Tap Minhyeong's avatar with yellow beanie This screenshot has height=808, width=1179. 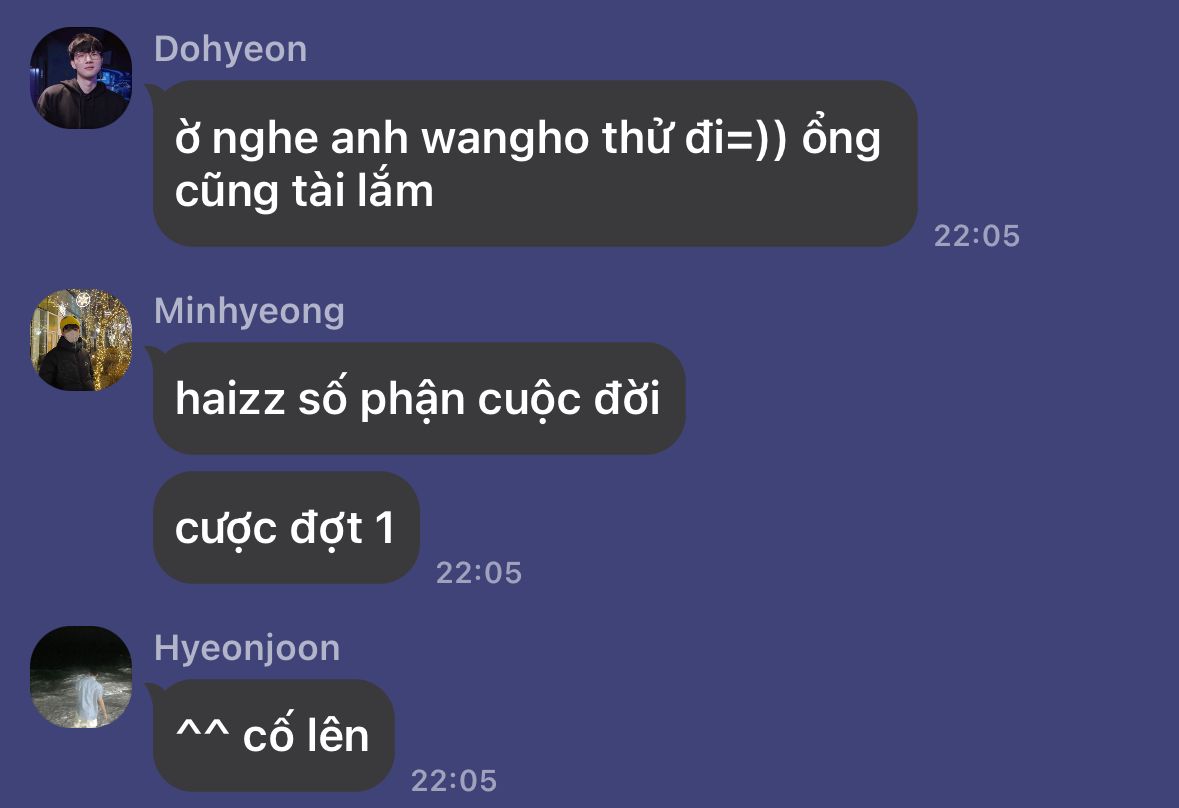[81, 340]
